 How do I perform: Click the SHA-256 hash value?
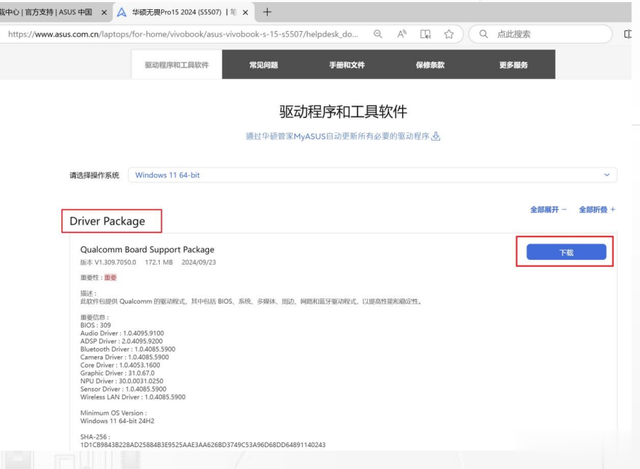(x=203, y=445)
